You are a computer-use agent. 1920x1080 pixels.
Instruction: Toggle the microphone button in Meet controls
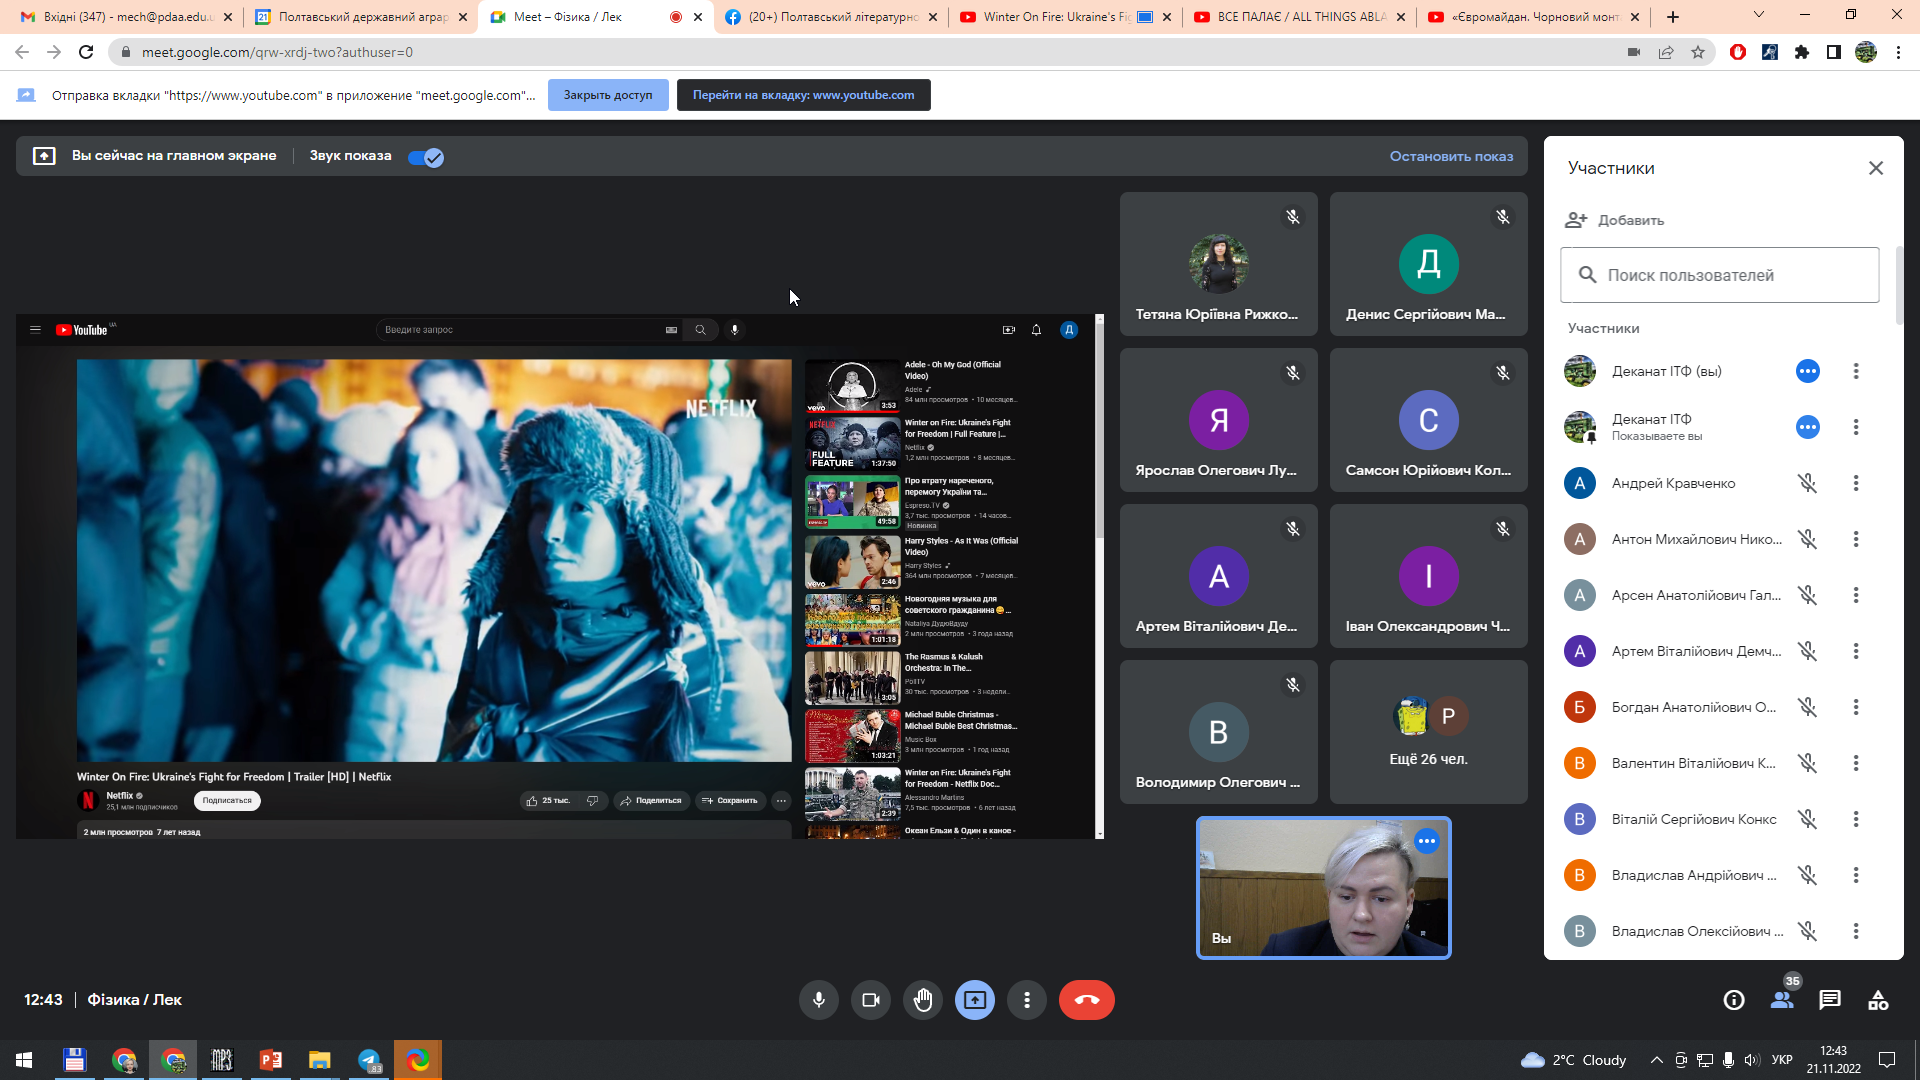point(818,1000)
